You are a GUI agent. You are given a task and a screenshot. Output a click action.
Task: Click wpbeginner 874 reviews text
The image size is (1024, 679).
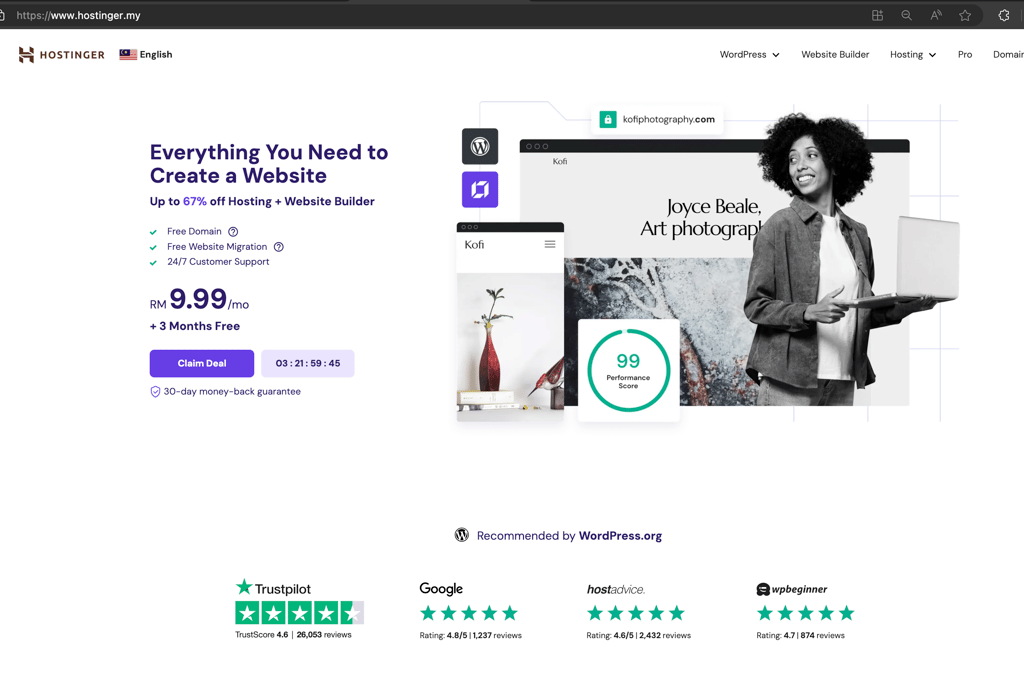(x=822, y=635)
